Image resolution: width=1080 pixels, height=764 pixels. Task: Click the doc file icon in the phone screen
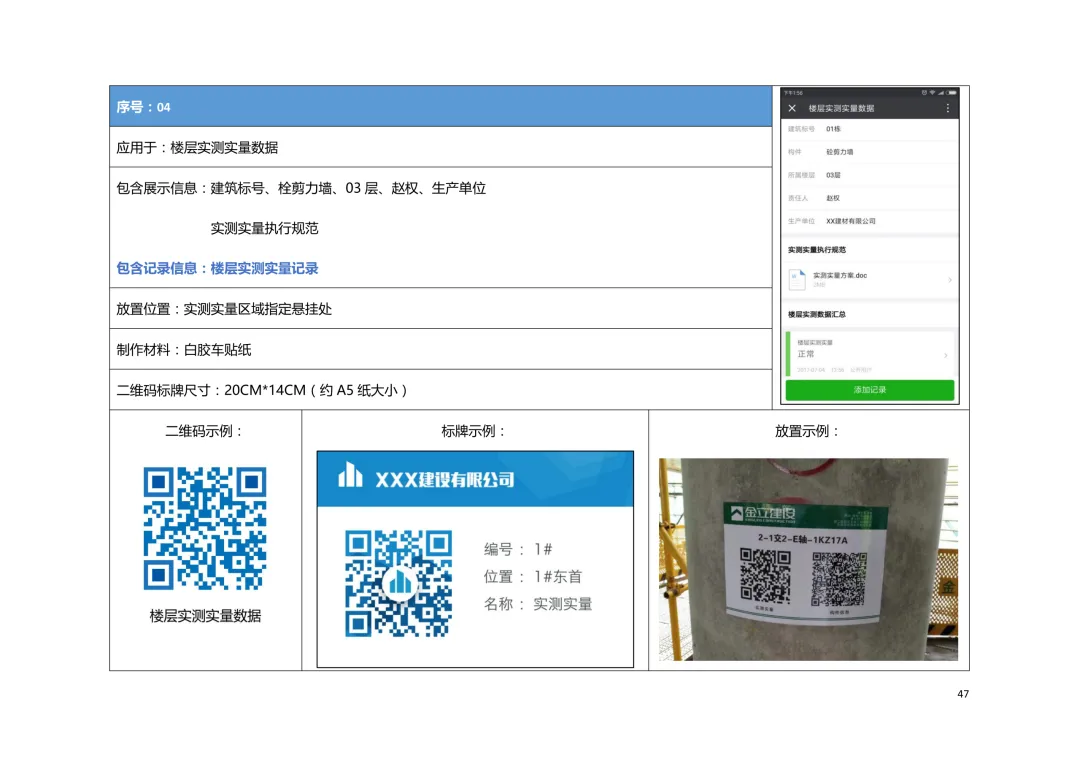point(797,279)
